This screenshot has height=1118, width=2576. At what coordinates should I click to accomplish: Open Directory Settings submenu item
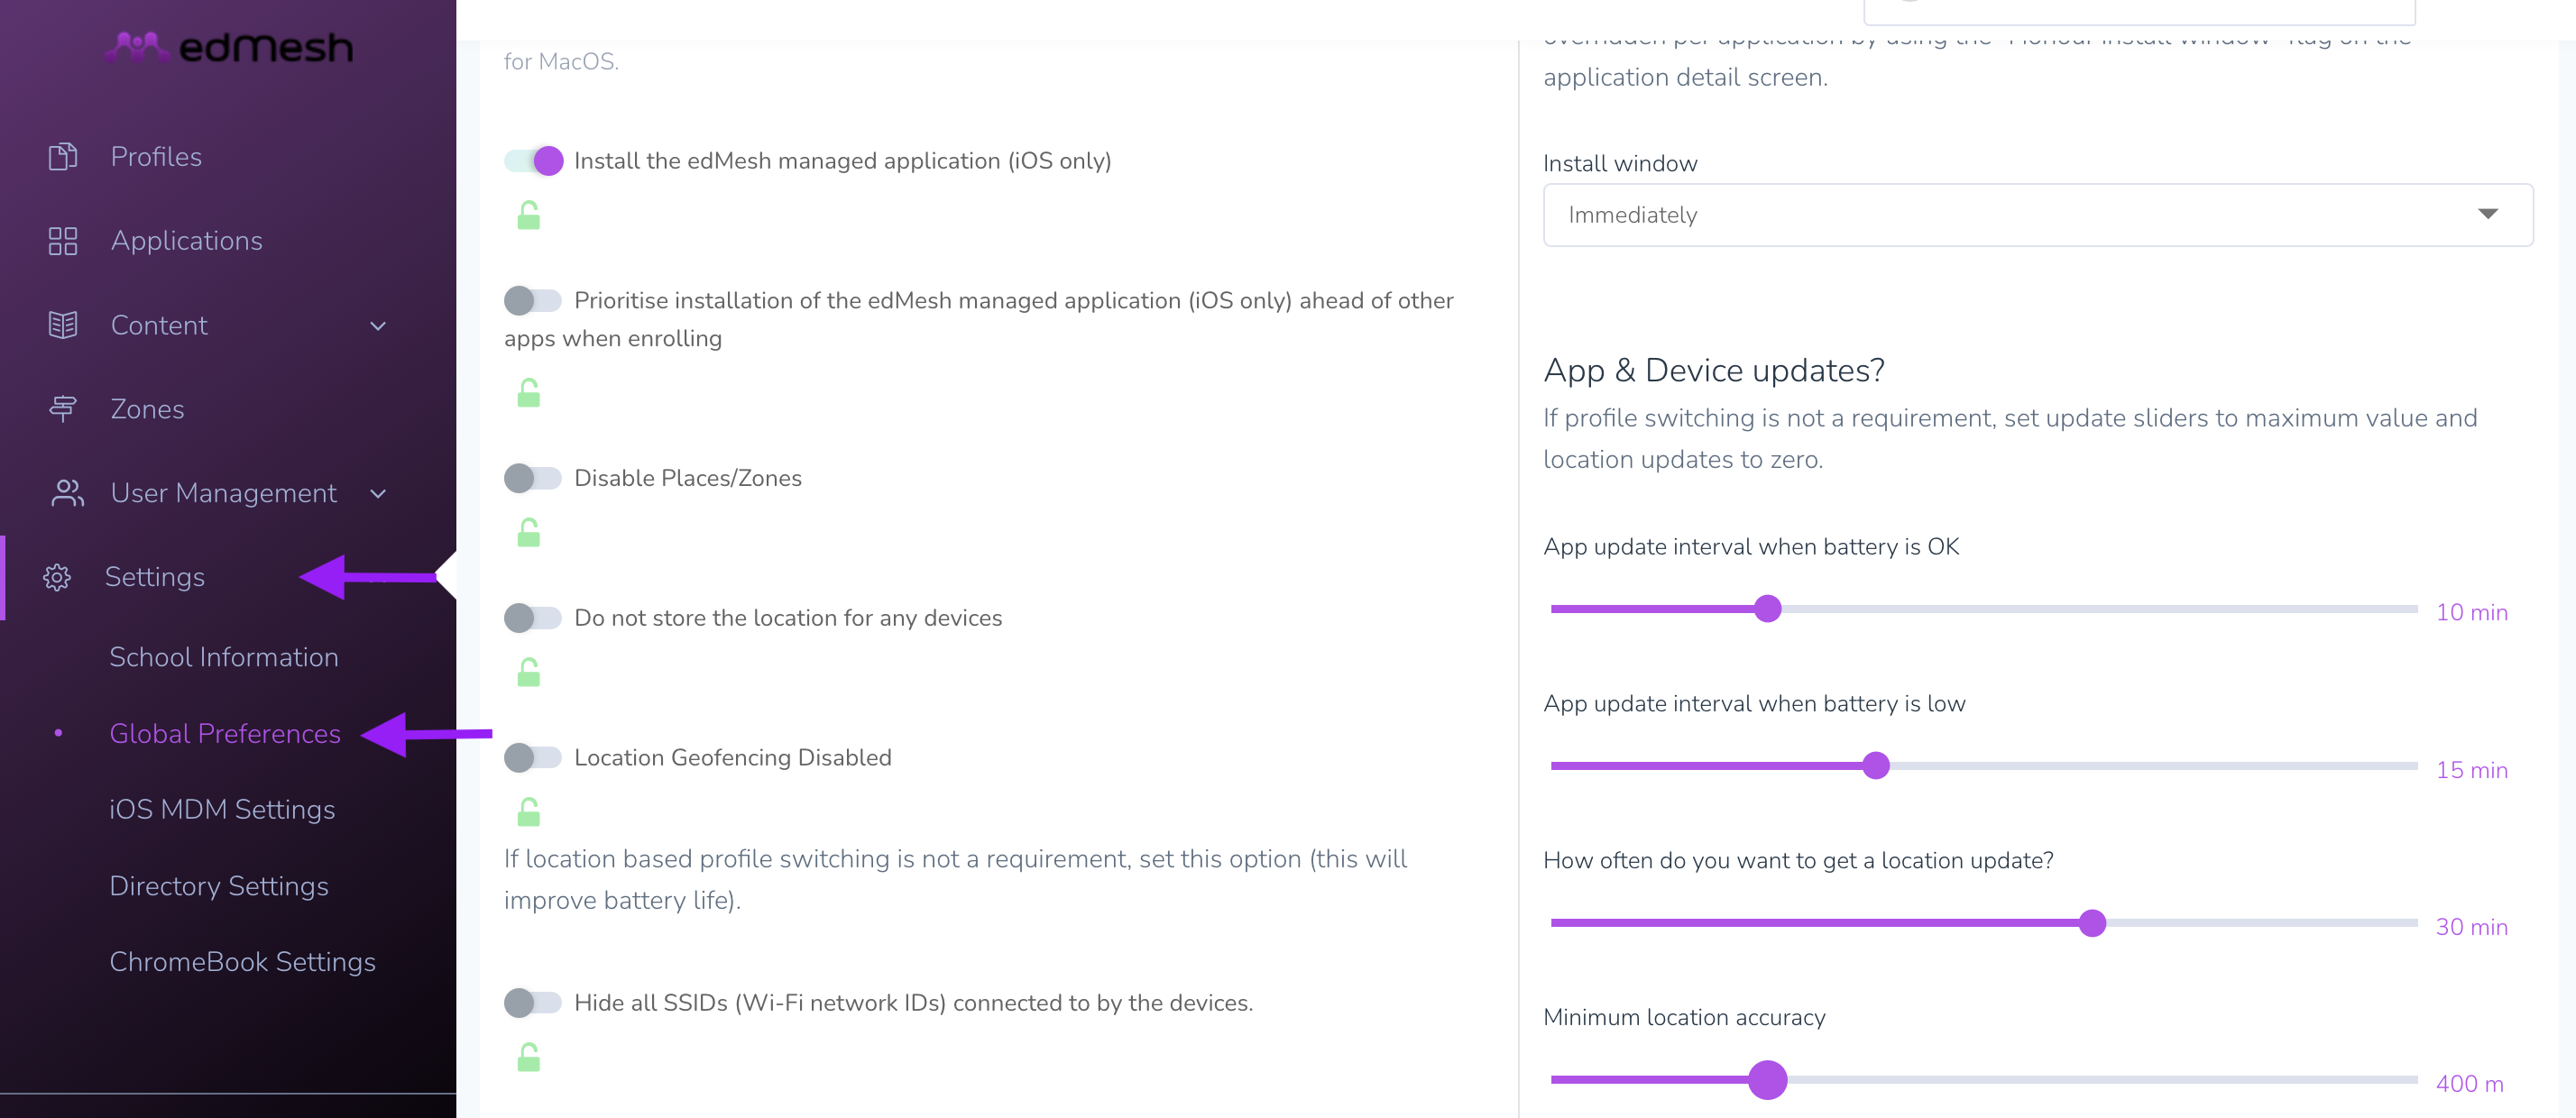[219, 886]
